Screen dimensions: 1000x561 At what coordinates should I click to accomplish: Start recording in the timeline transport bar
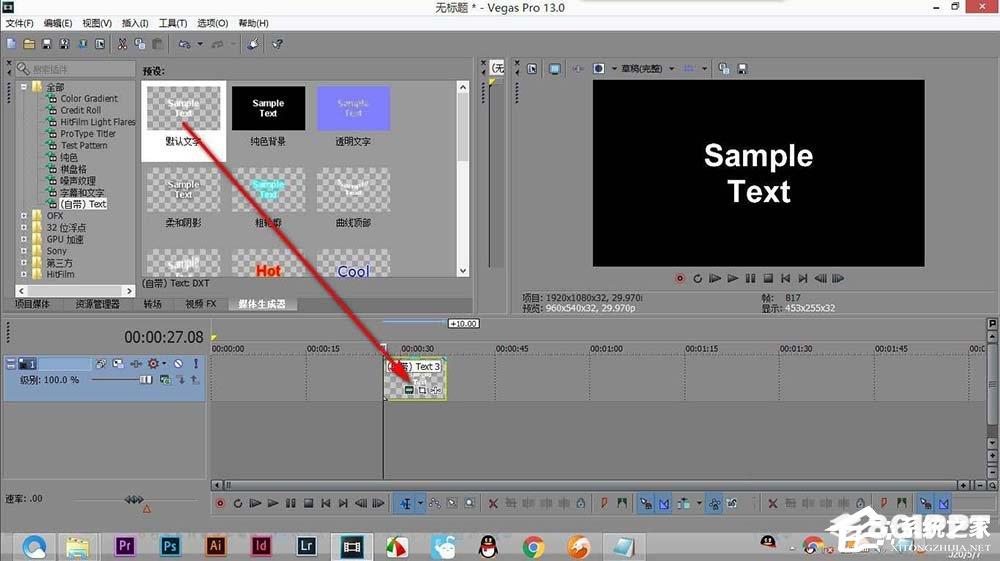coord(220,504)
